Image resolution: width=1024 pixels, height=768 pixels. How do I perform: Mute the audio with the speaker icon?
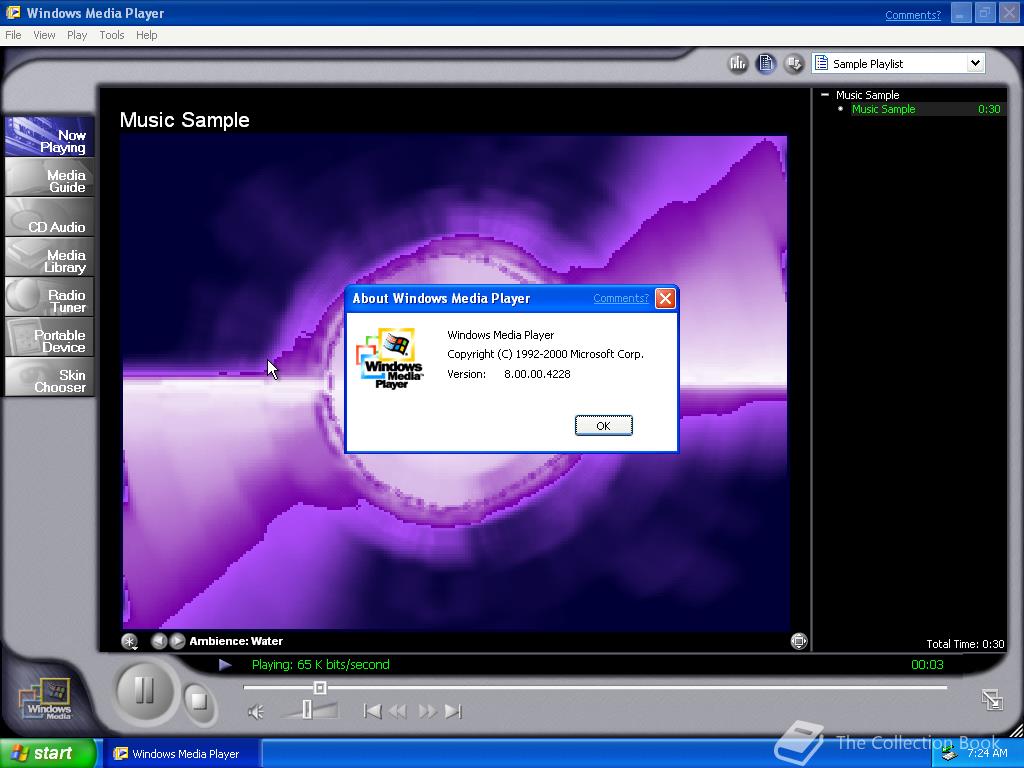[x=256, y=711]
